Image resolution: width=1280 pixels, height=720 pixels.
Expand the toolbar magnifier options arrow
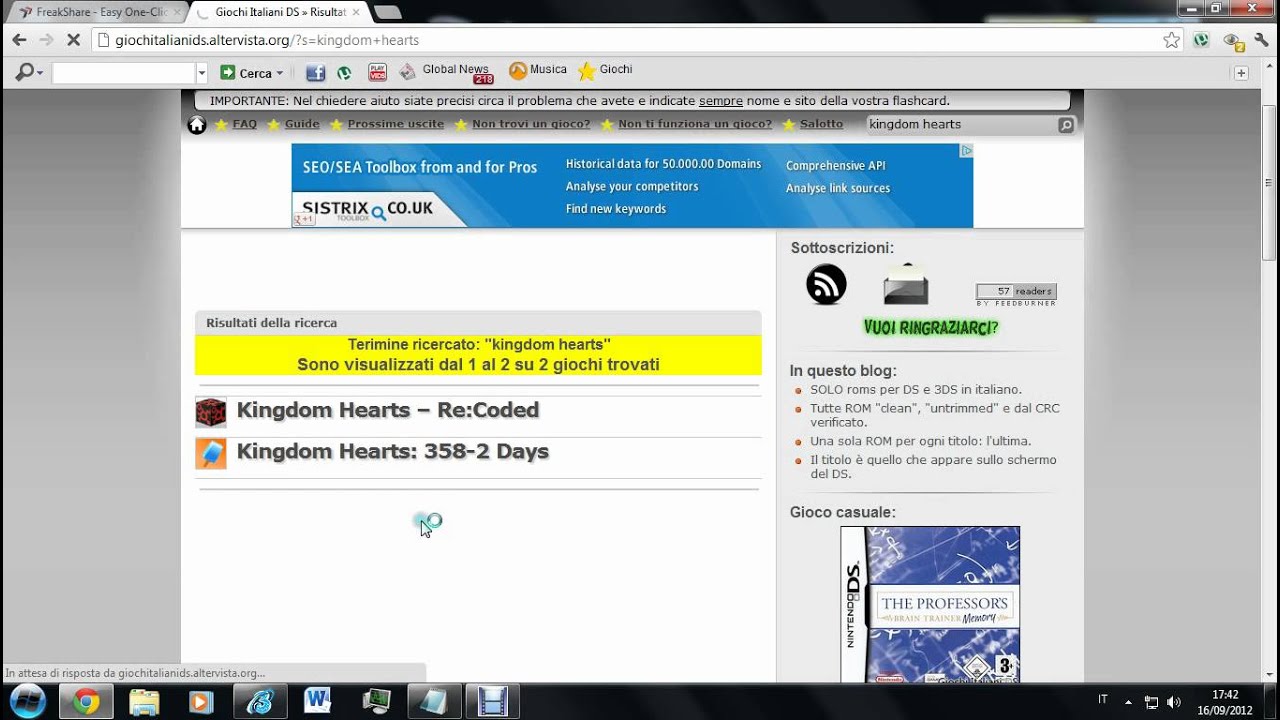point(39,73)
